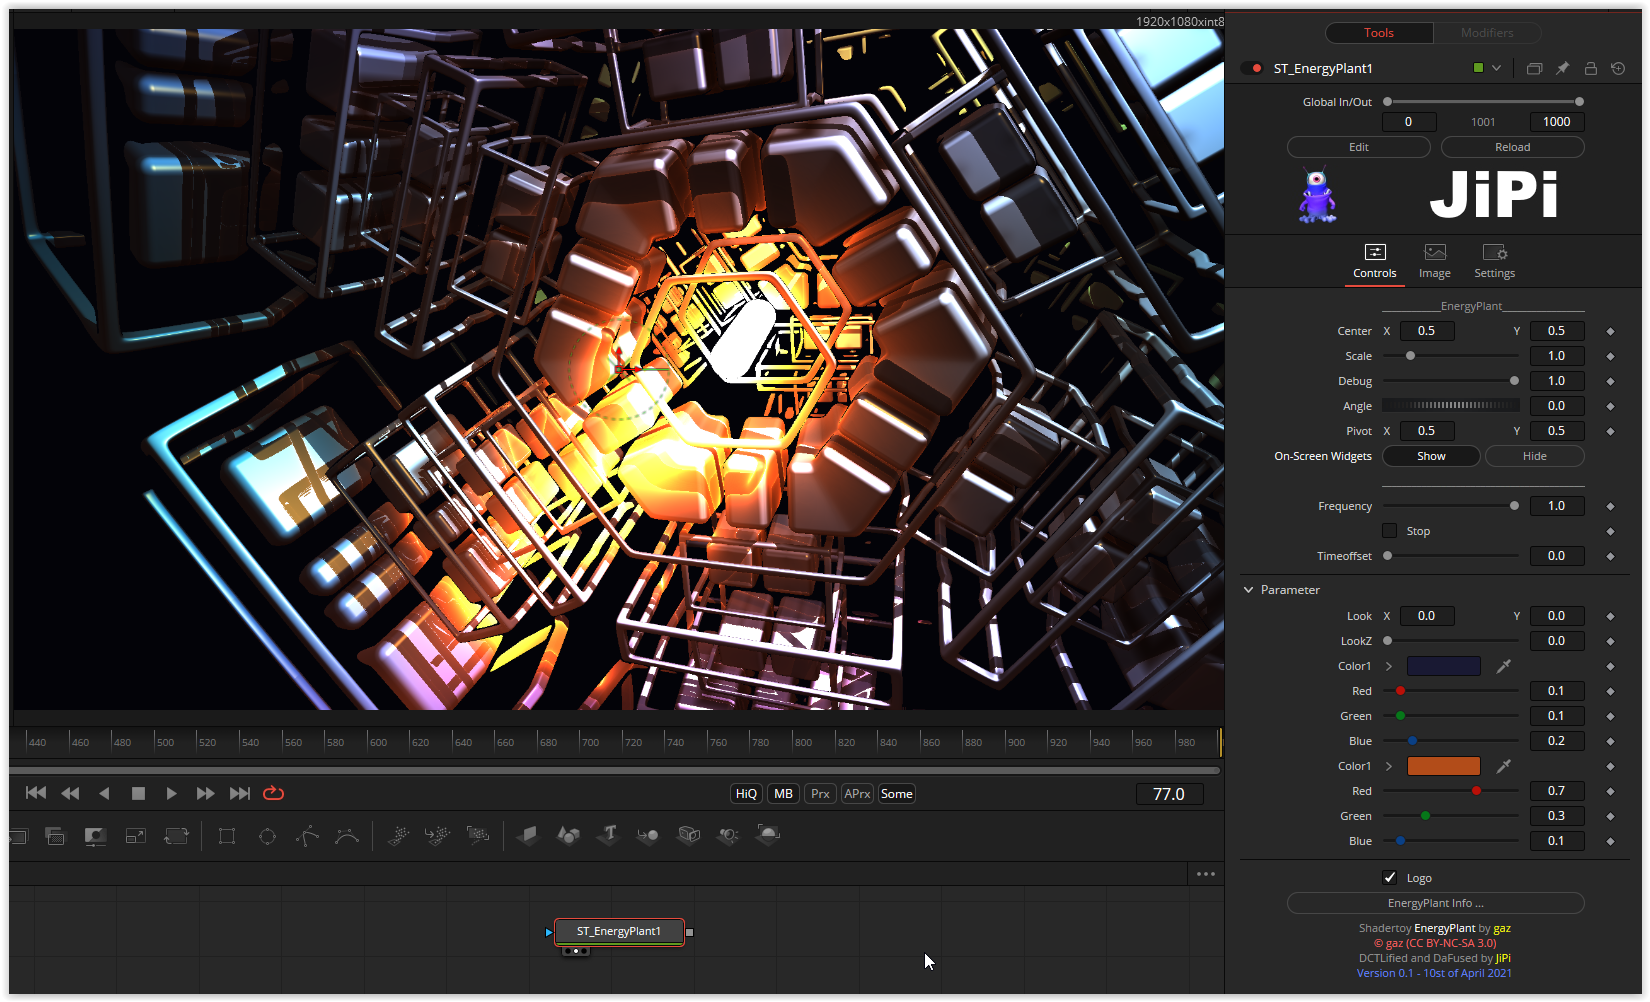Click the versions icon in inspector header
Image resolution: width=1650 pixels, height=1002 pixels.
1534,69
